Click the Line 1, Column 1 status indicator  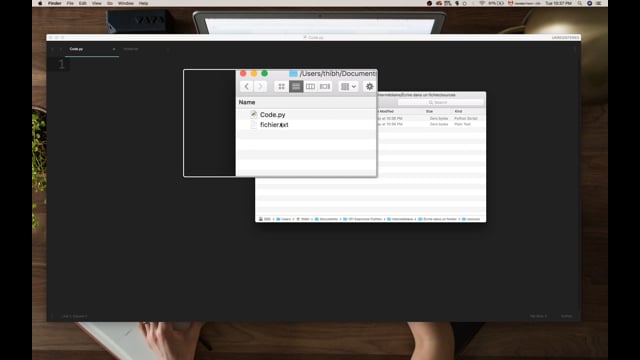74,316
